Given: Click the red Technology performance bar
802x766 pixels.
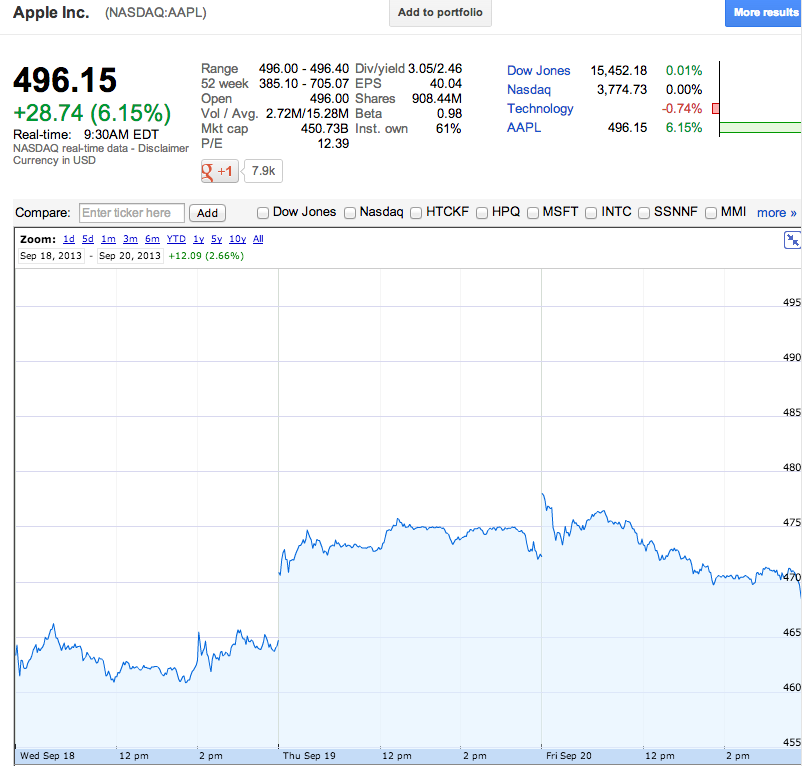Looking at the screenshot, I should pos(716,108).
